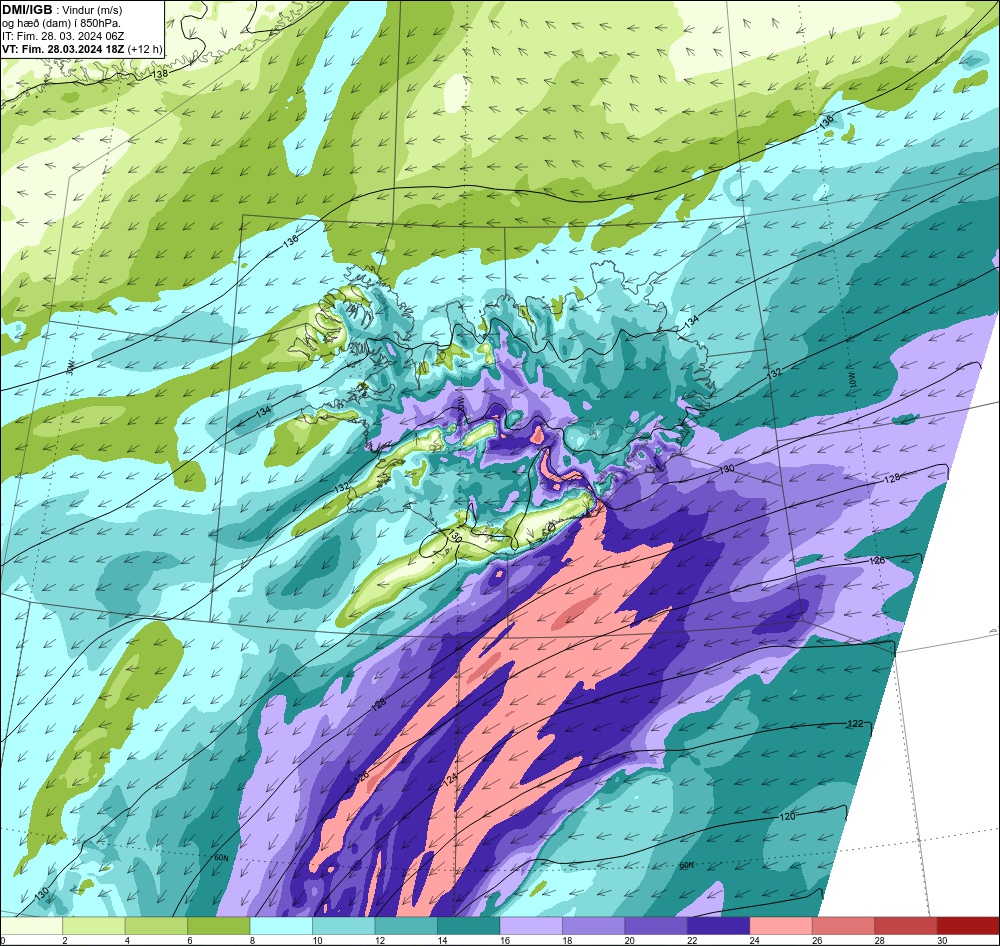
Task: Click the legend tick value '2'
Action: (65, 940)
